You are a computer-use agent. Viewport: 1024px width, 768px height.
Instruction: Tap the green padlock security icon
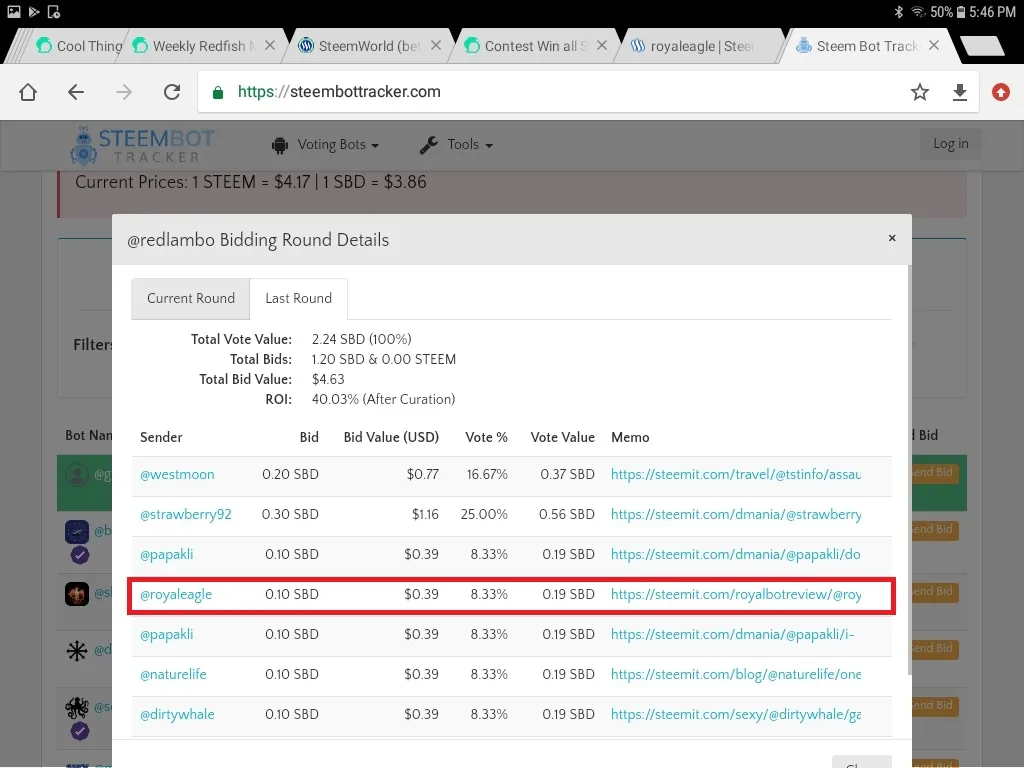218,92
